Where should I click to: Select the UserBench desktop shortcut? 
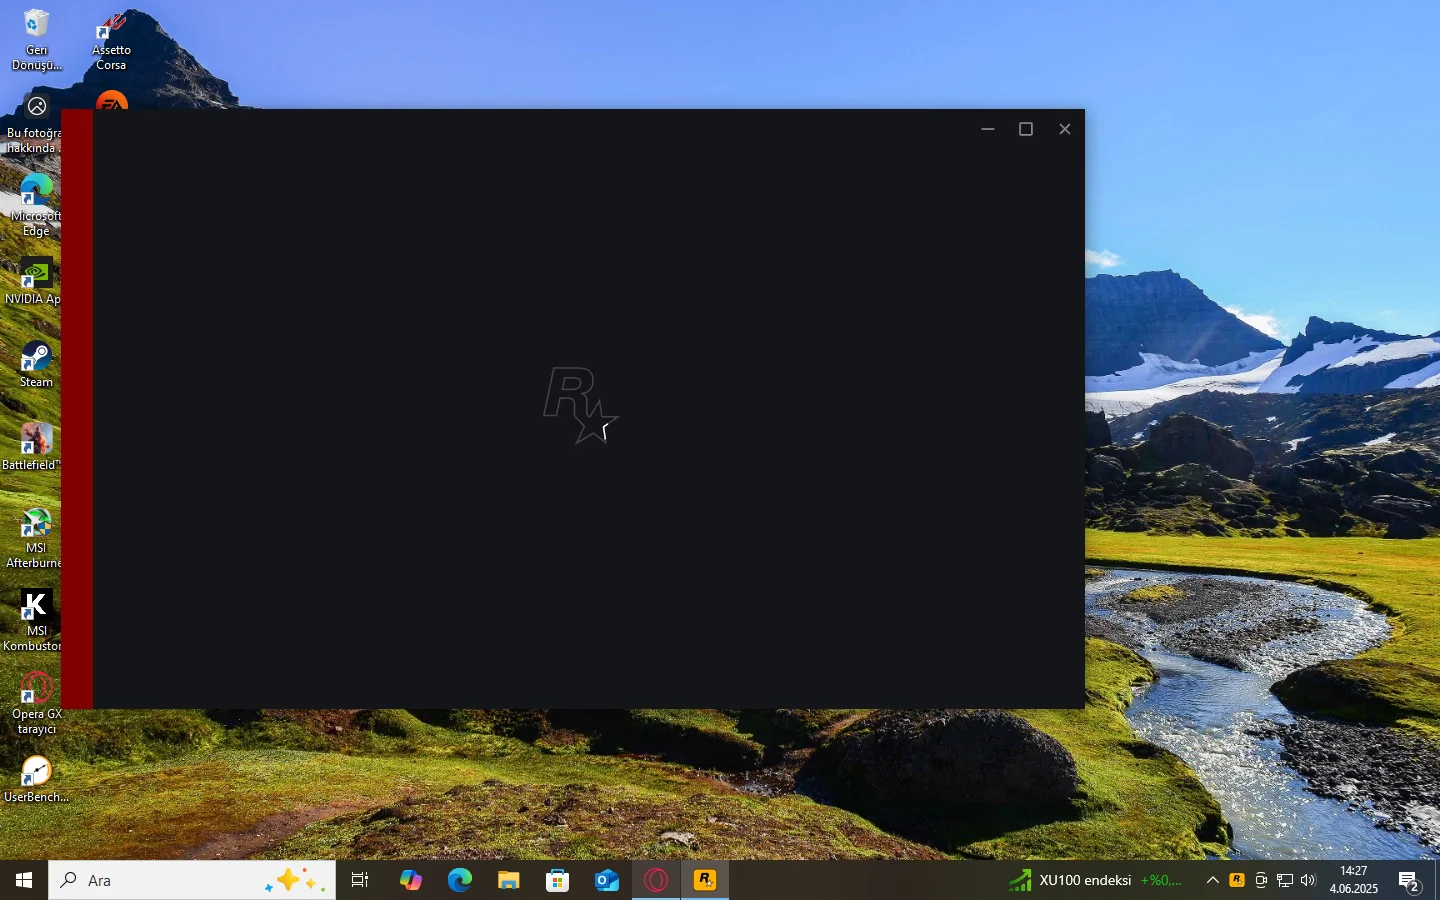pos(37,780)
